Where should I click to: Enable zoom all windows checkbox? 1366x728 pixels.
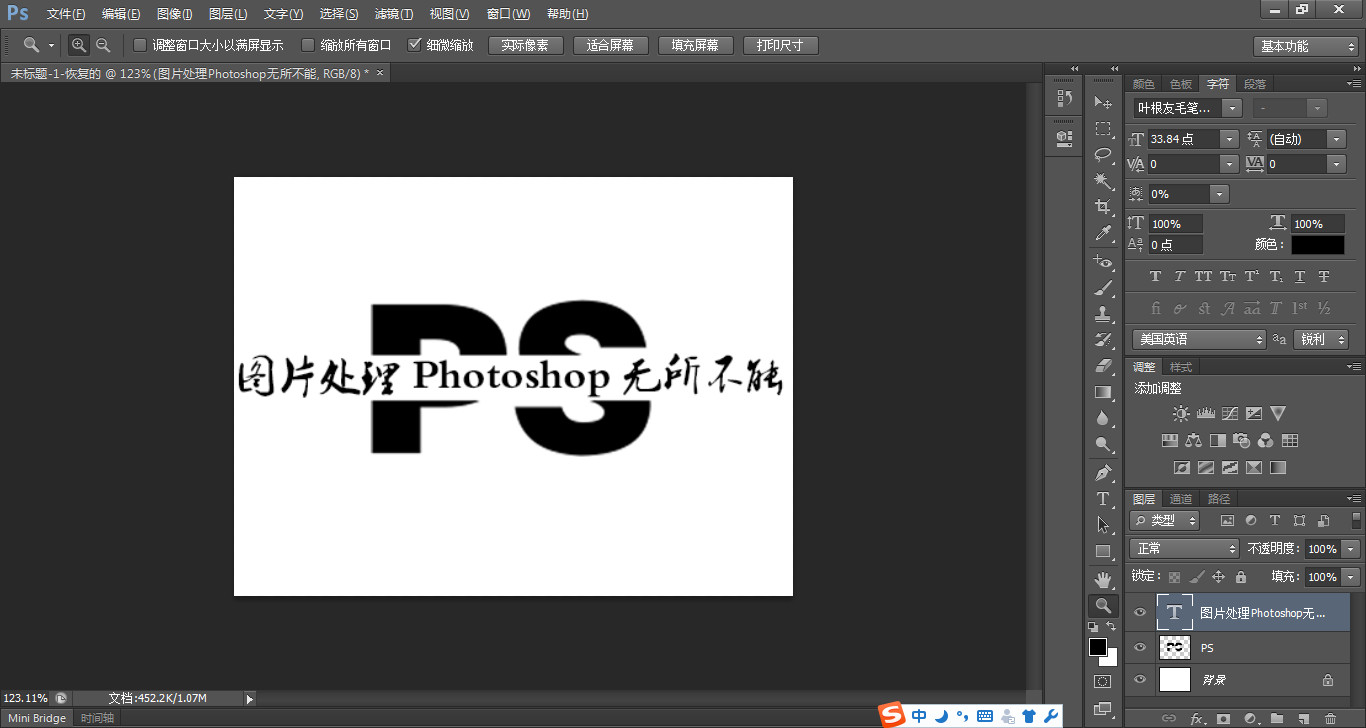[308, 45]
